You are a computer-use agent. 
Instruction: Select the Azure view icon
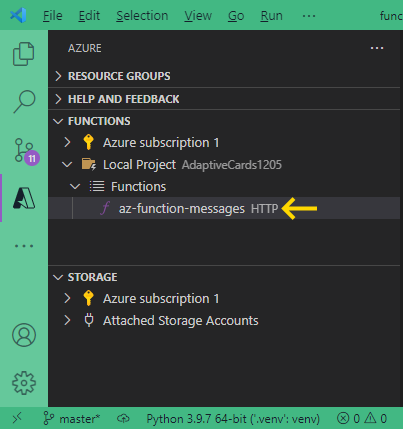point(24,198)
